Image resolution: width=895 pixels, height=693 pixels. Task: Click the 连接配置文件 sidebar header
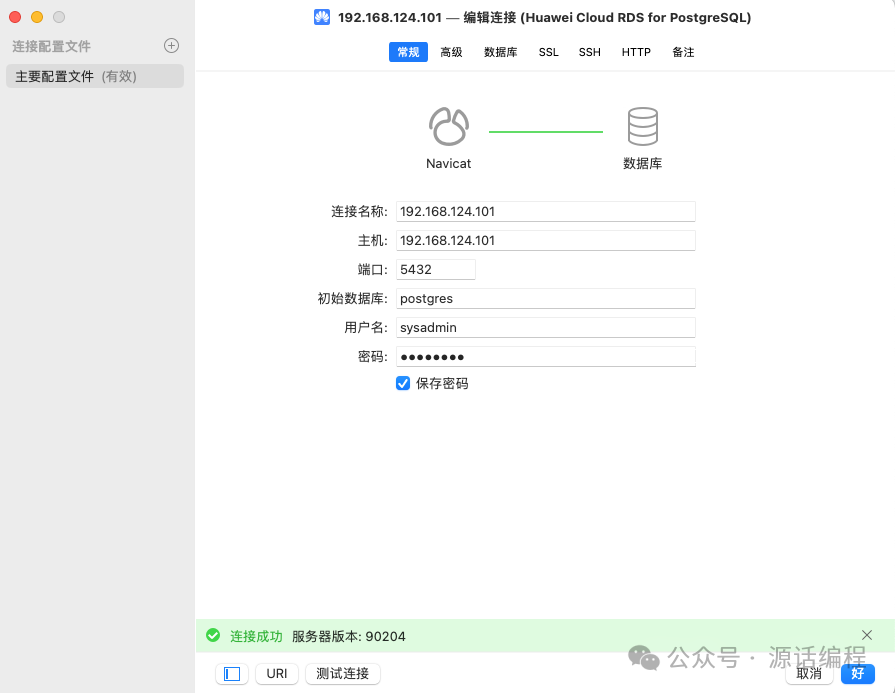tap(51, 46)
